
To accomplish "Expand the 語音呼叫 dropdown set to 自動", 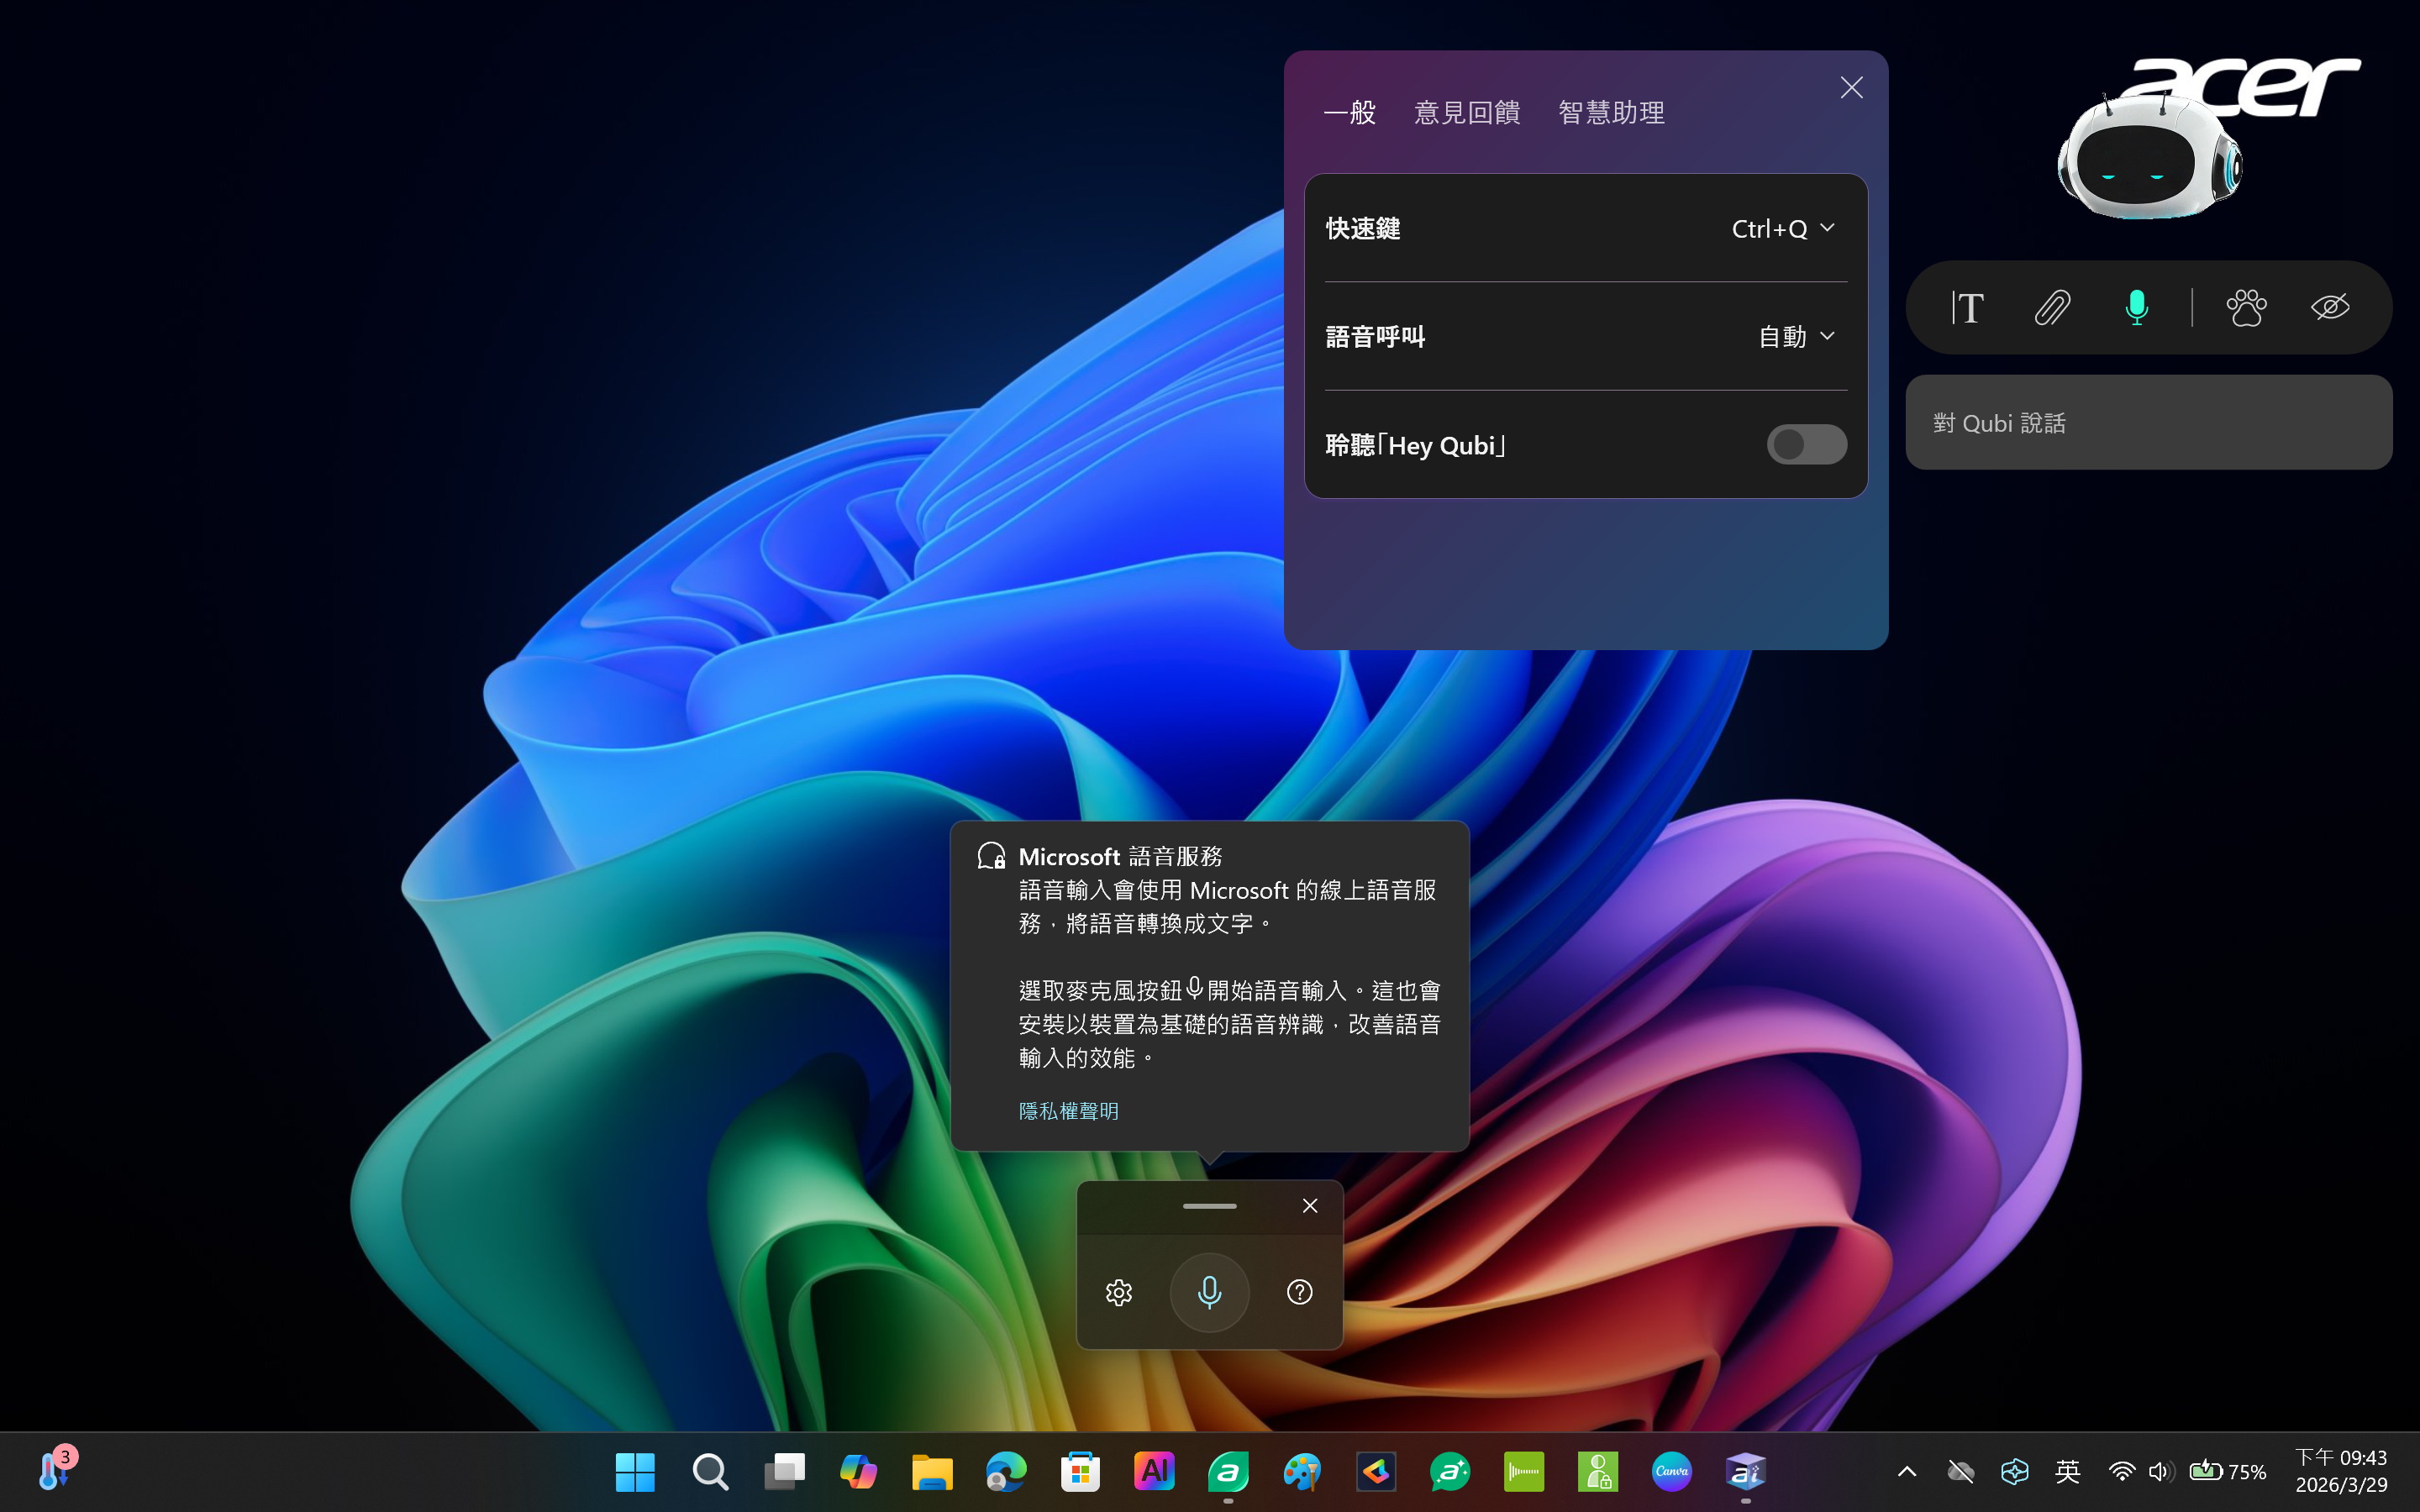I will point(1796,337).
